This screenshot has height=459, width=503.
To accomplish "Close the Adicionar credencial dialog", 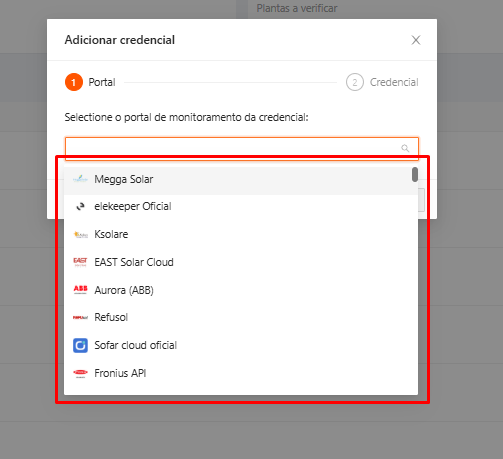I will (x=416, y=40).
